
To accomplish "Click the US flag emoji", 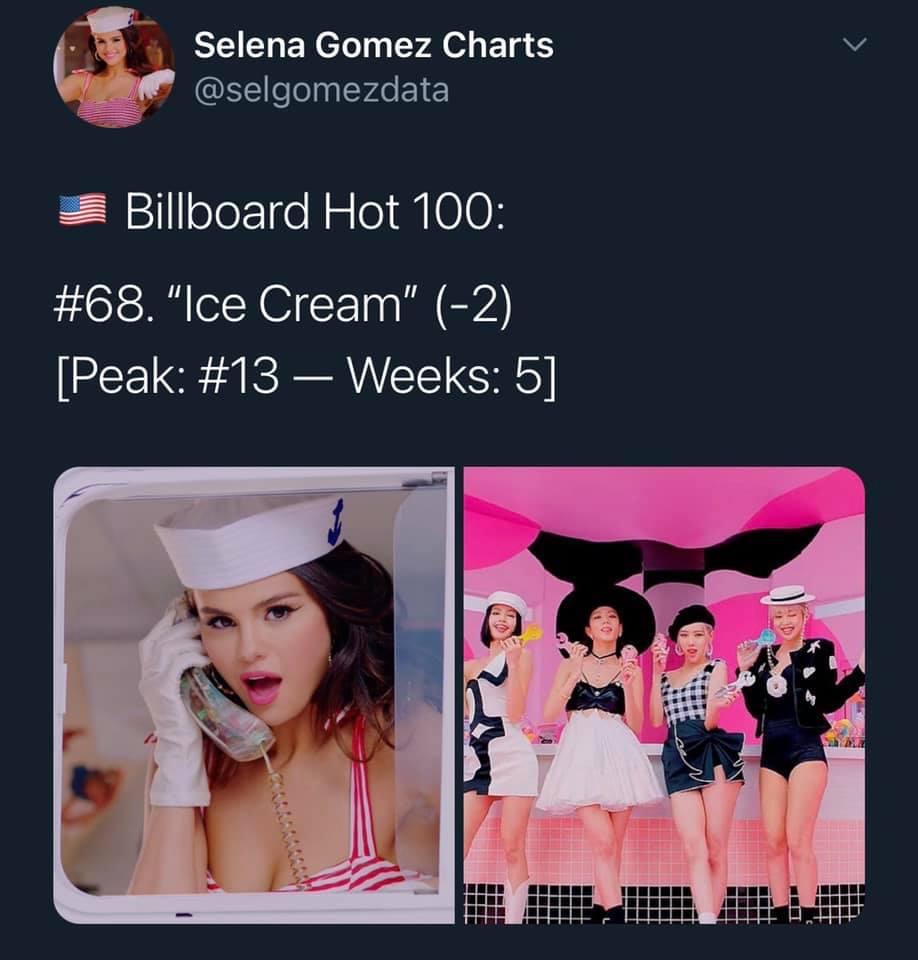I will (x=83, y=210).
